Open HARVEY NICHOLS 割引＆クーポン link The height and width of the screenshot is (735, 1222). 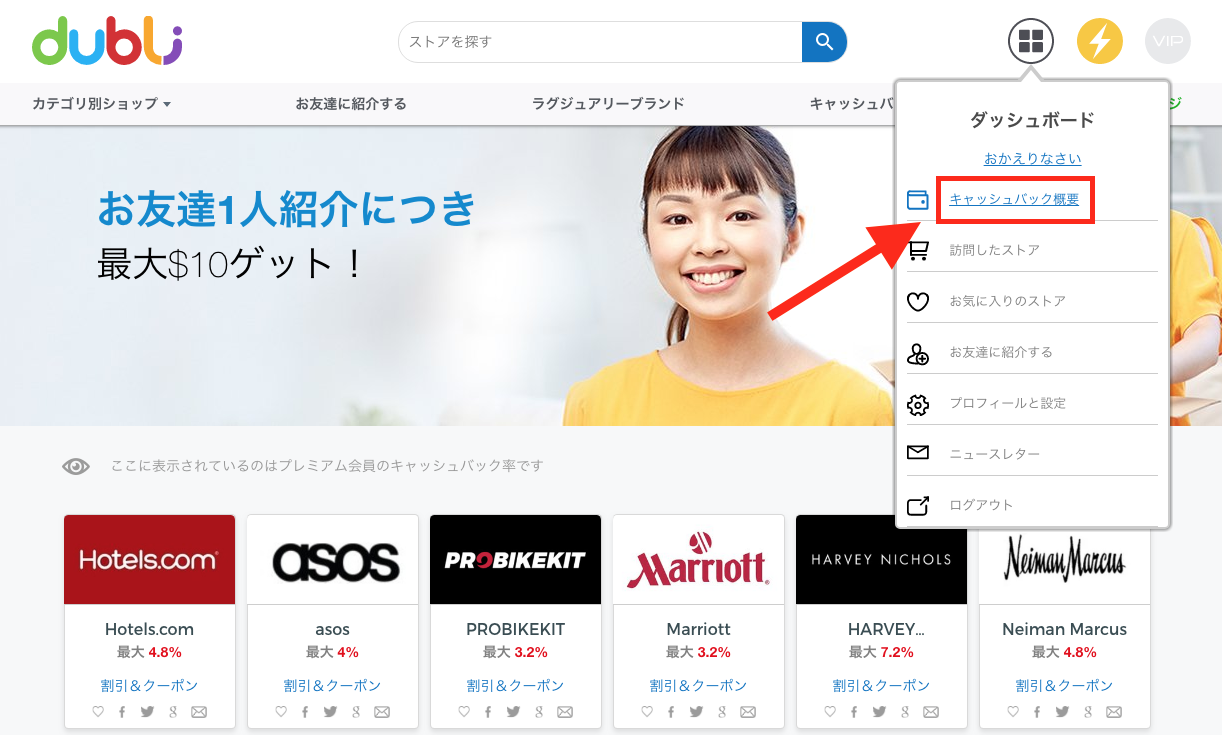881,686
